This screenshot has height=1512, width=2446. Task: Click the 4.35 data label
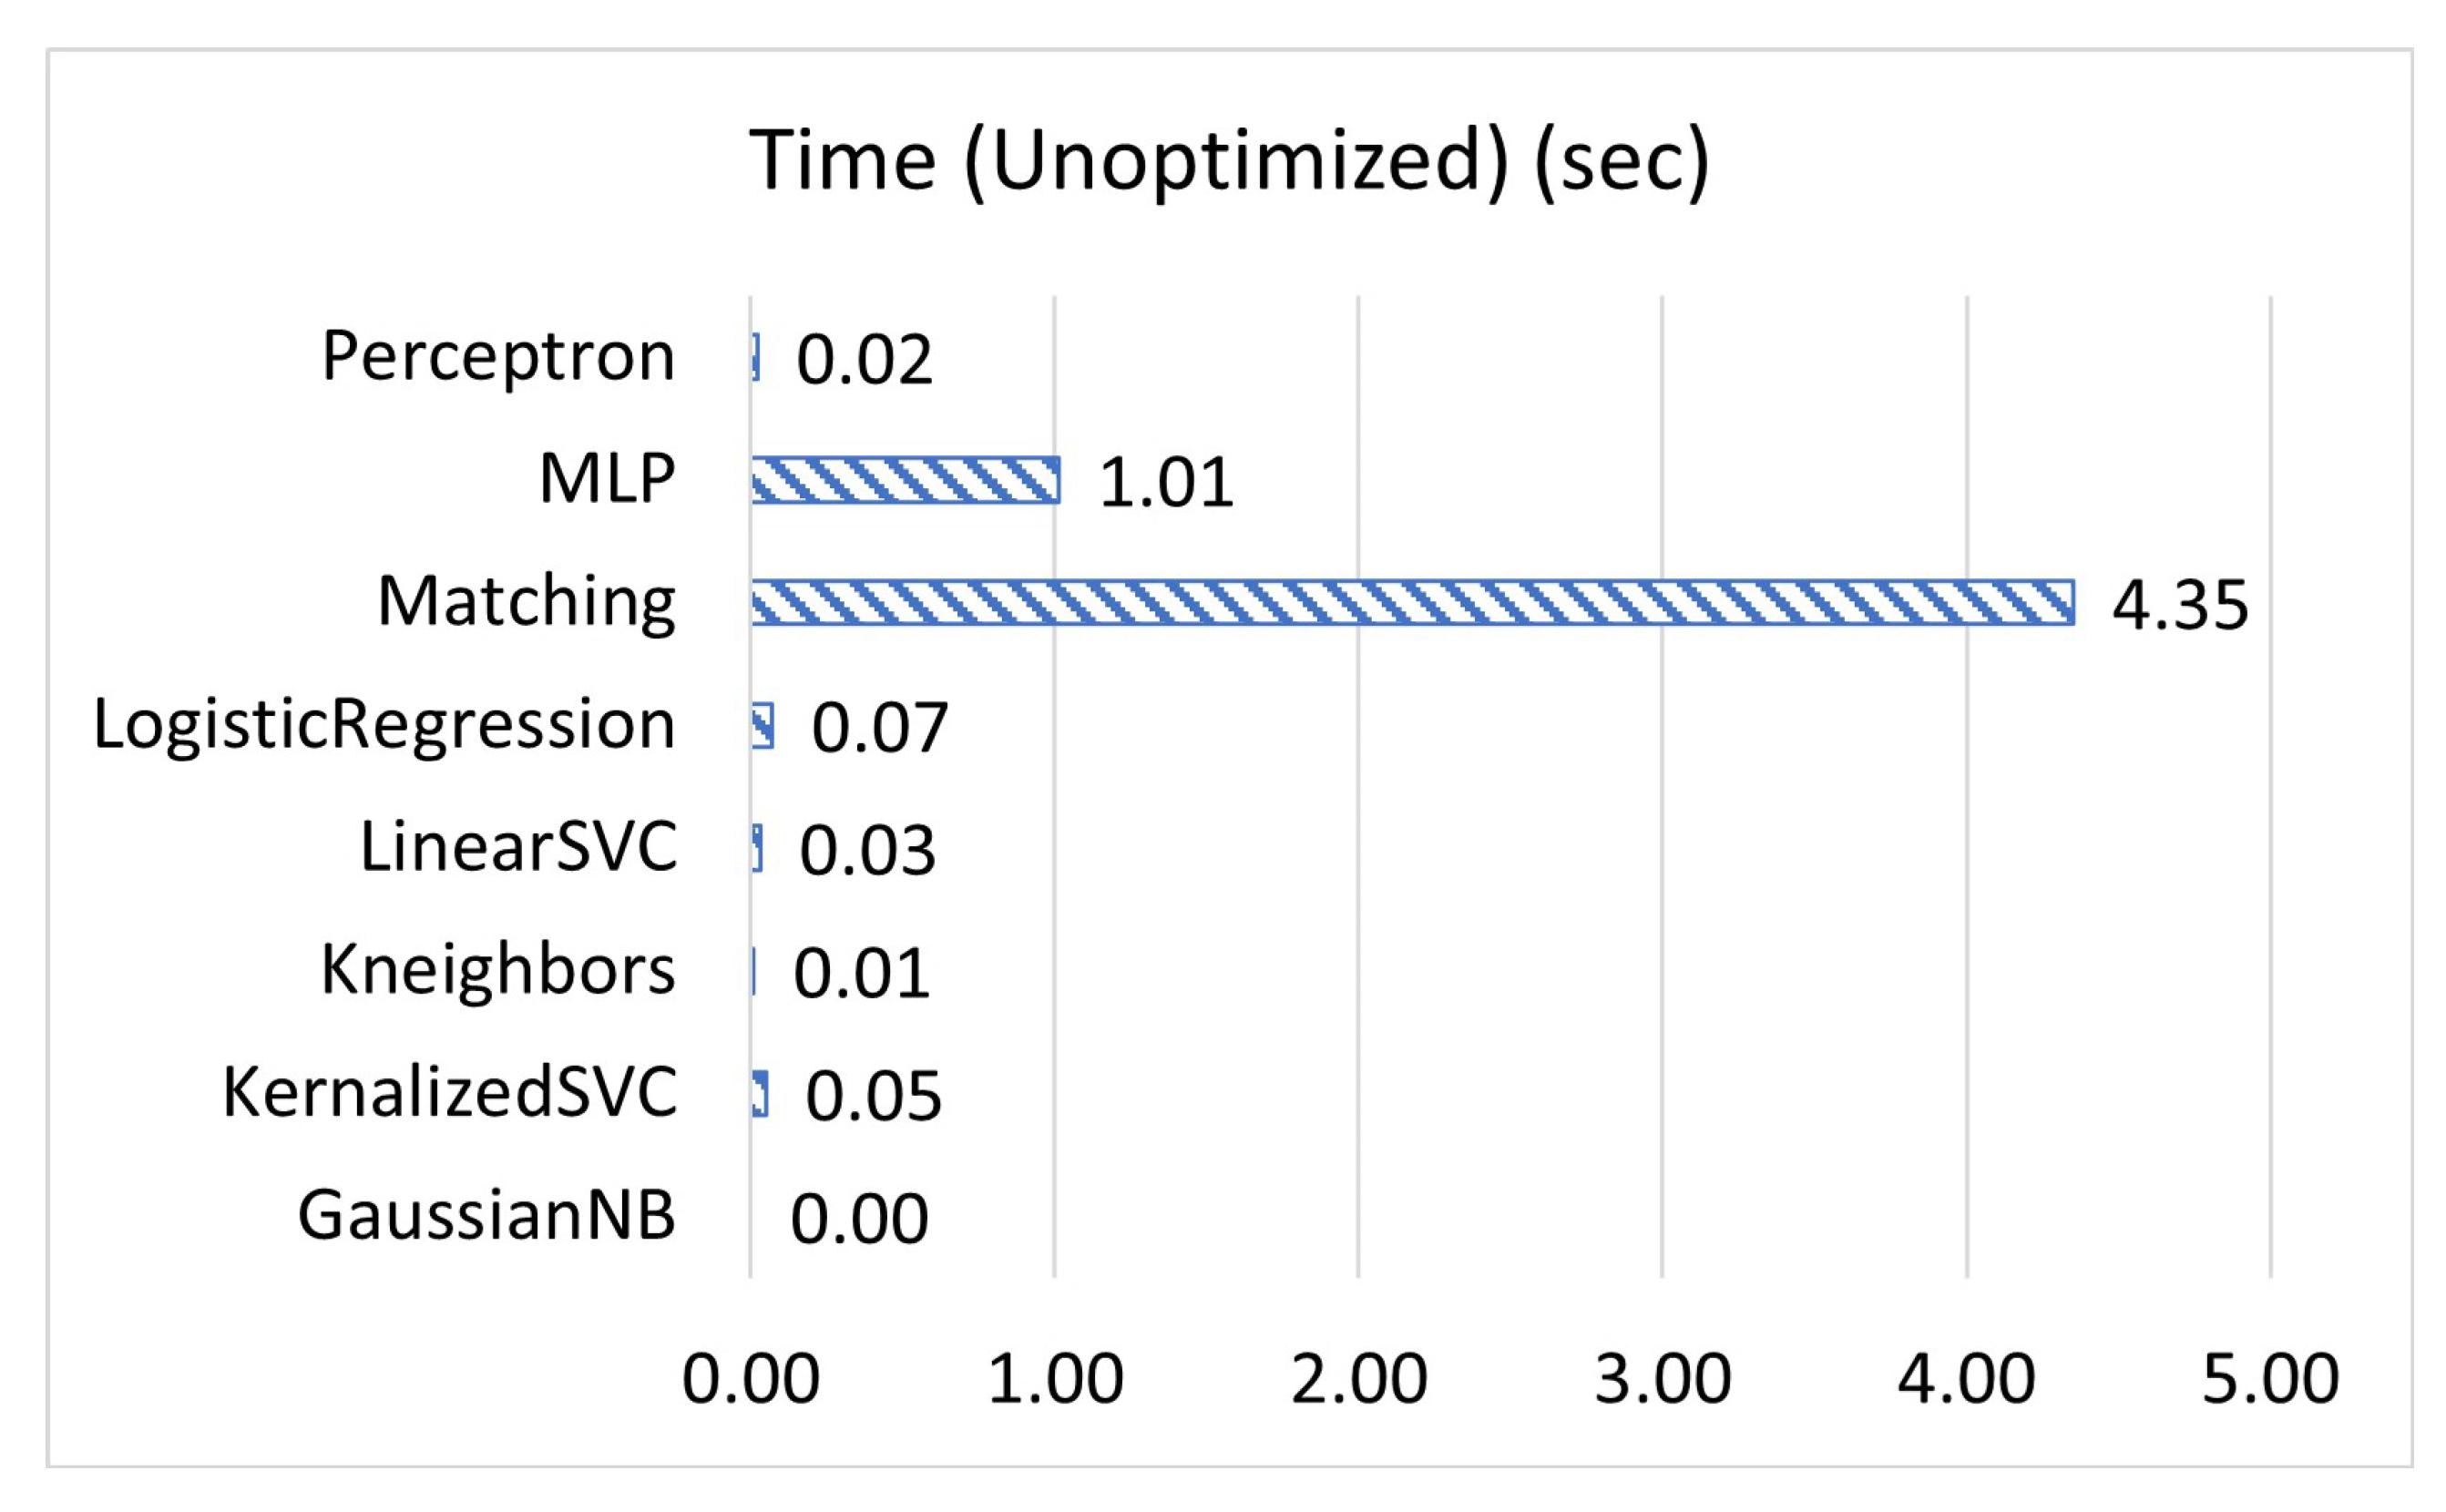(2180, 606)
